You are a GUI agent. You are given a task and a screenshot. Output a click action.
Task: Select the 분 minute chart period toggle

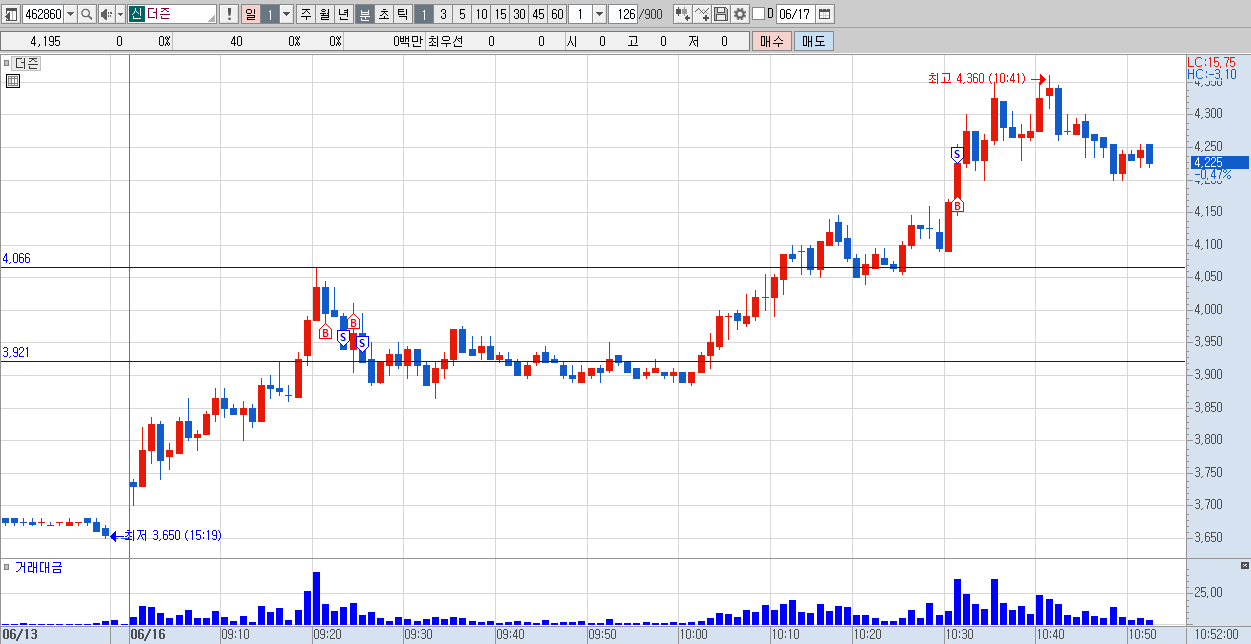pos(364,14)
